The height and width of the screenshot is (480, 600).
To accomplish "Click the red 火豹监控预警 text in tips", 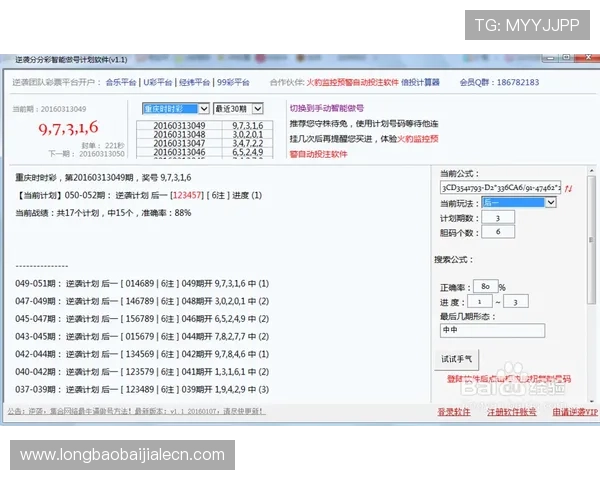I will [417, 139].
